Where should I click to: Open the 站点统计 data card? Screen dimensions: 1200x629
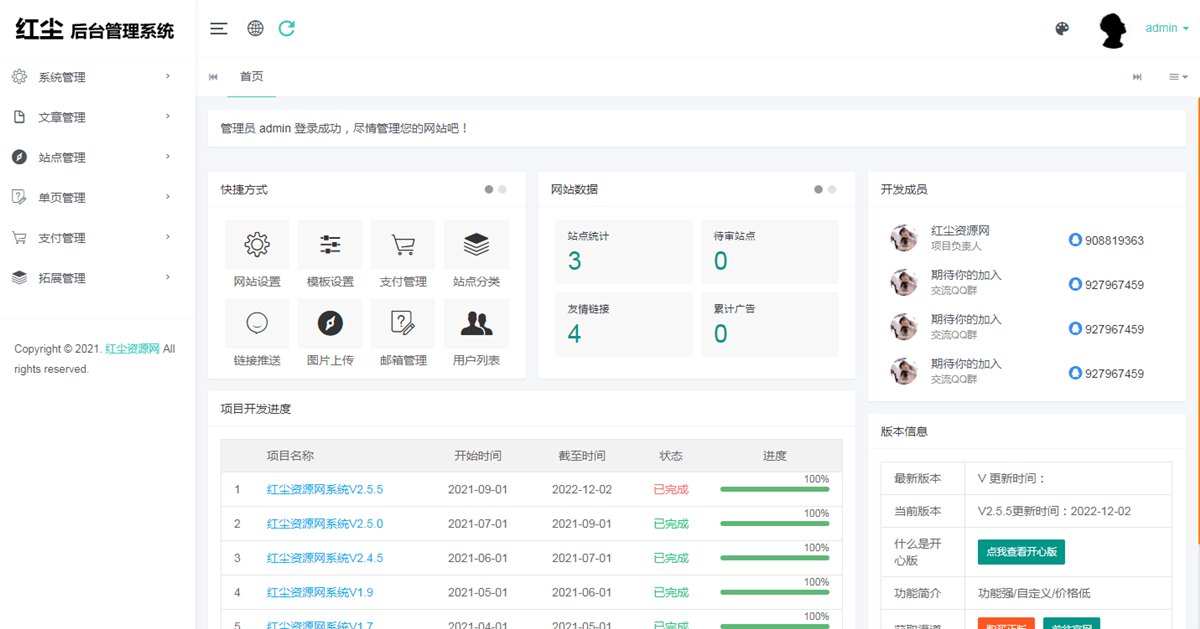pyautogui.click(x=623, y=252)
